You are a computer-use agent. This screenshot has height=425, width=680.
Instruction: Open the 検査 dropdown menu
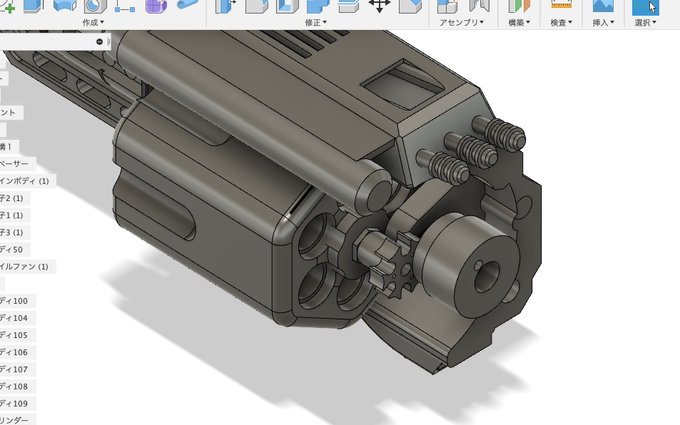pos(561,23)
